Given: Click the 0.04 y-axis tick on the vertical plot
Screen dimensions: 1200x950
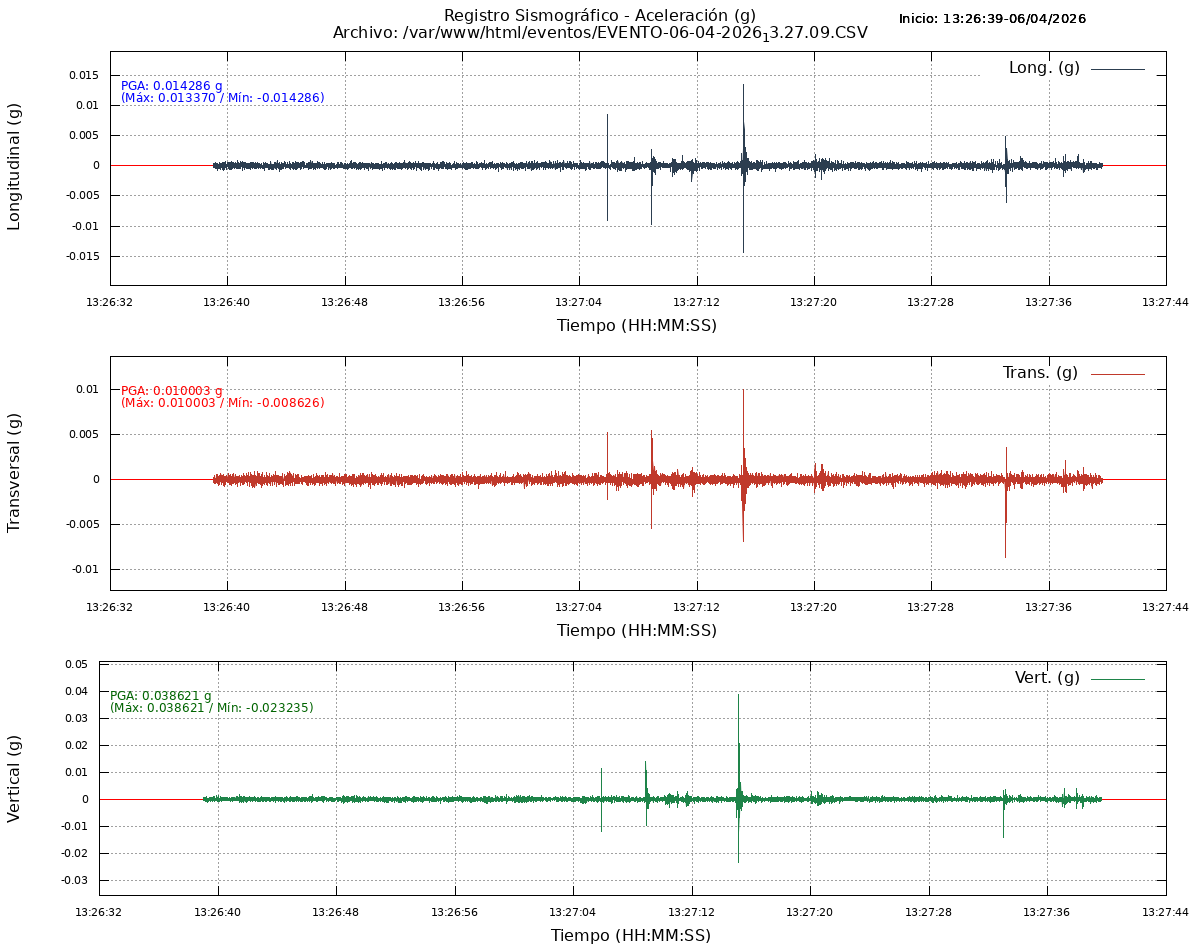Looking at the screenshot, I should tap(77, 691).
